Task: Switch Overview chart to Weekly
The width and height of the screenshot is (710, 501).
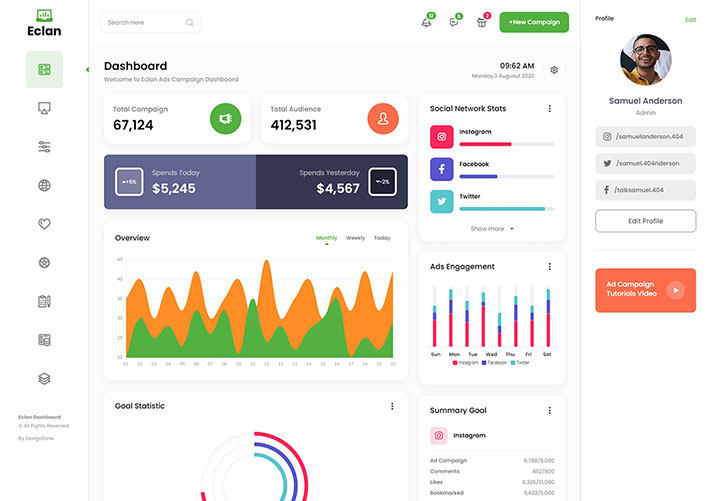Action: coord(355,238)
